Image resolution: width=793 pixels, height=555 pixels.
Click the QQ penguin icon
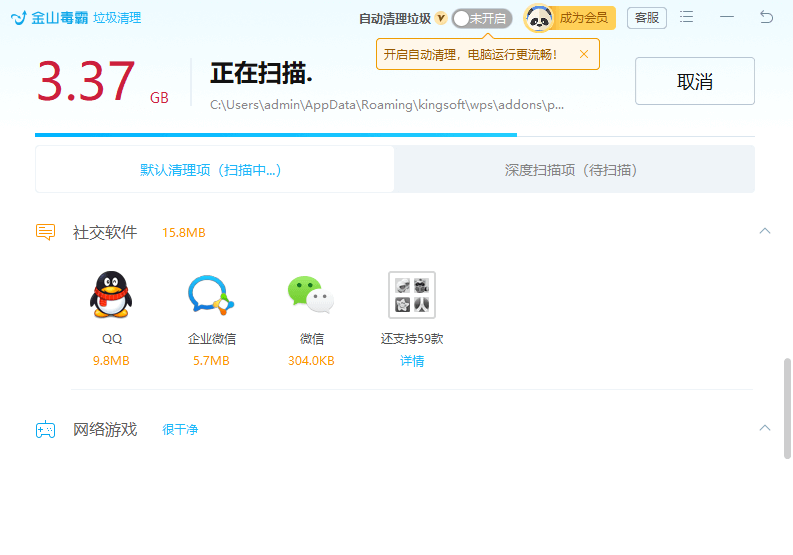point(111,295)
